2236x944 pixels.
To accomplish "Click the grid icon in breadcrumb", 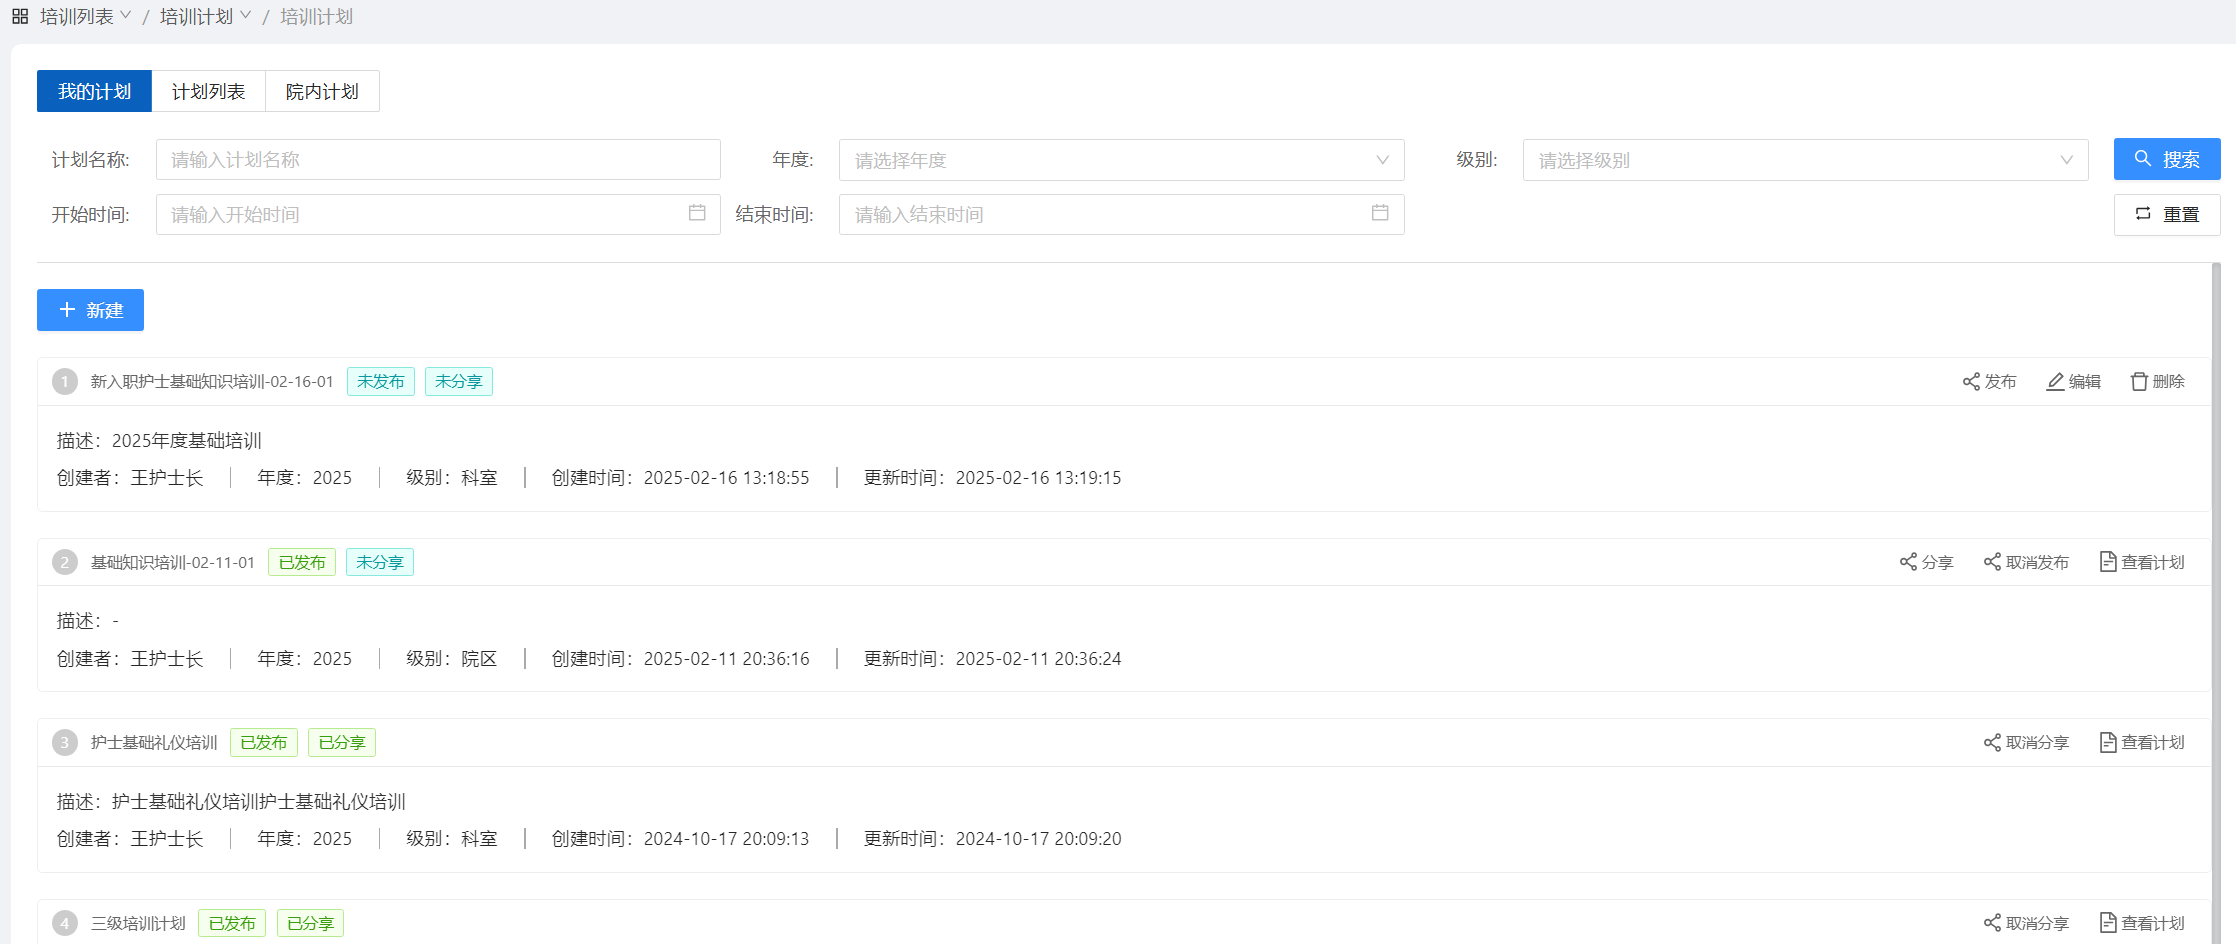I will 20,17.
